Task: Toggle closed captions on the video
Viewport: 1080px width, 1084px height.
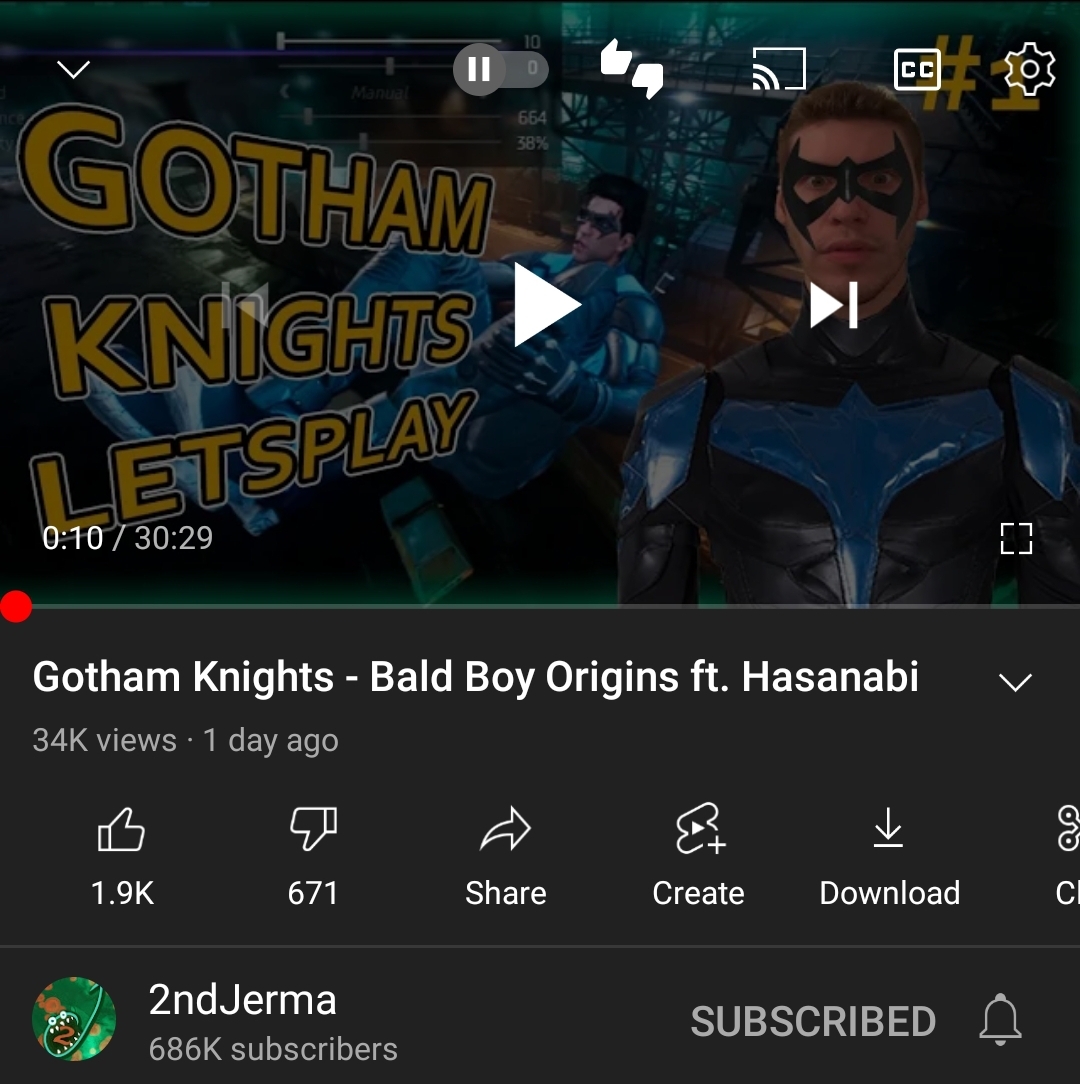Action: click(x=917, y=69)
